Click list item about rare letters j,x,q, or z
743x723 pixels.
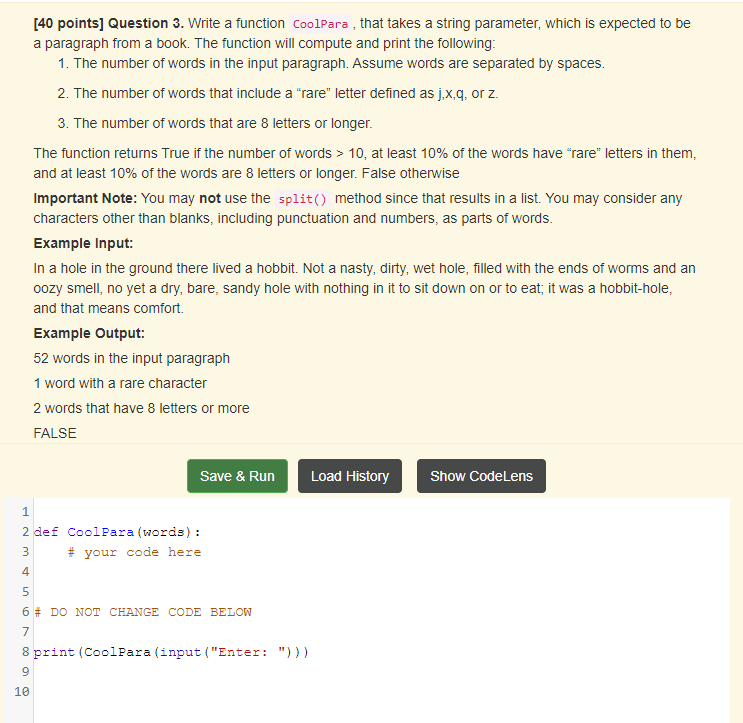(x=278, y=93)
